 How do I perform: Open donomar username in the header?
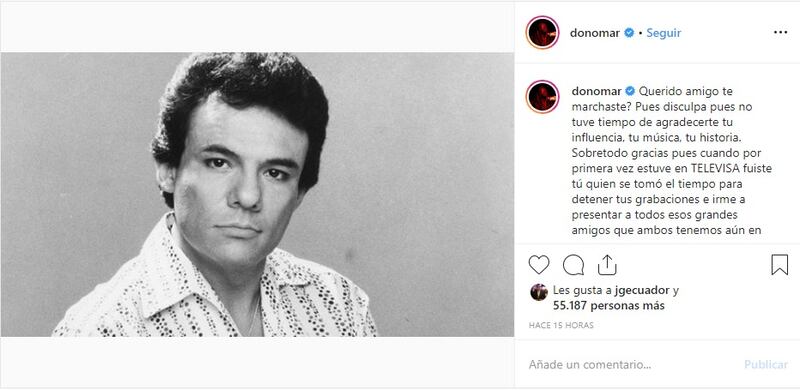tap(595, 33)
